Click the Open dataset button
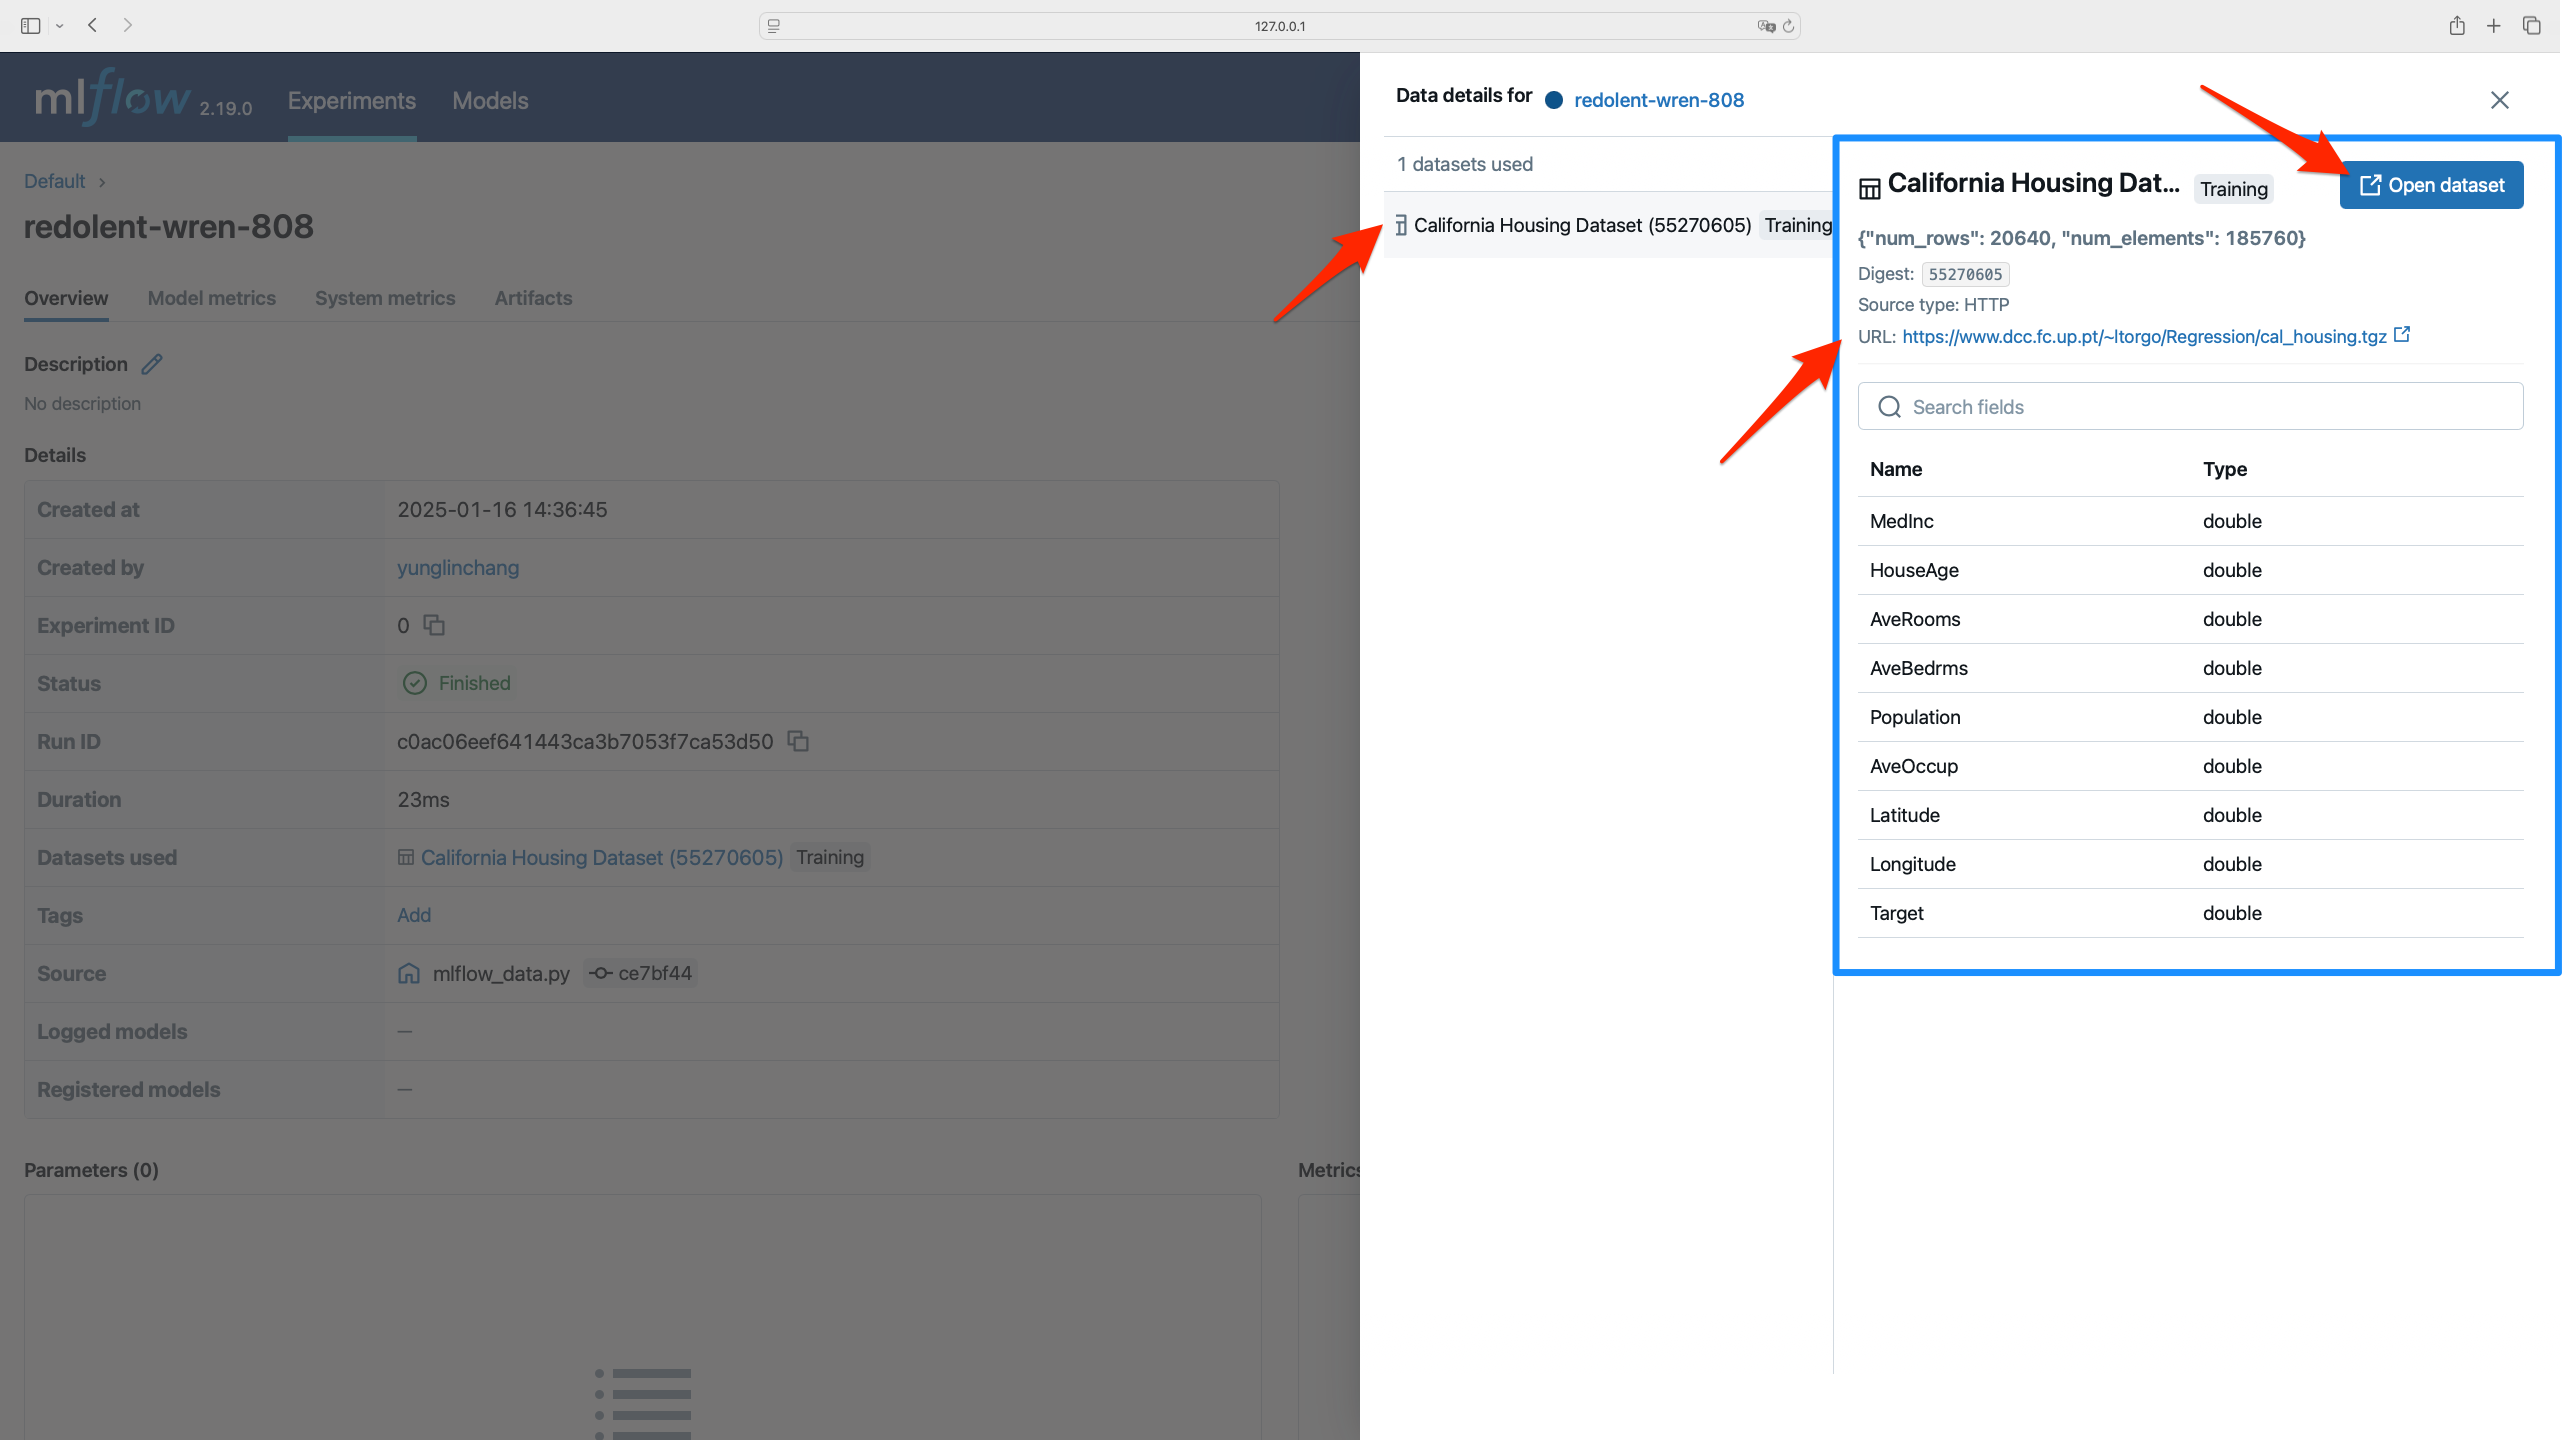Viewport: 2562px width, 1440px height. click(x=2431, y=185)
